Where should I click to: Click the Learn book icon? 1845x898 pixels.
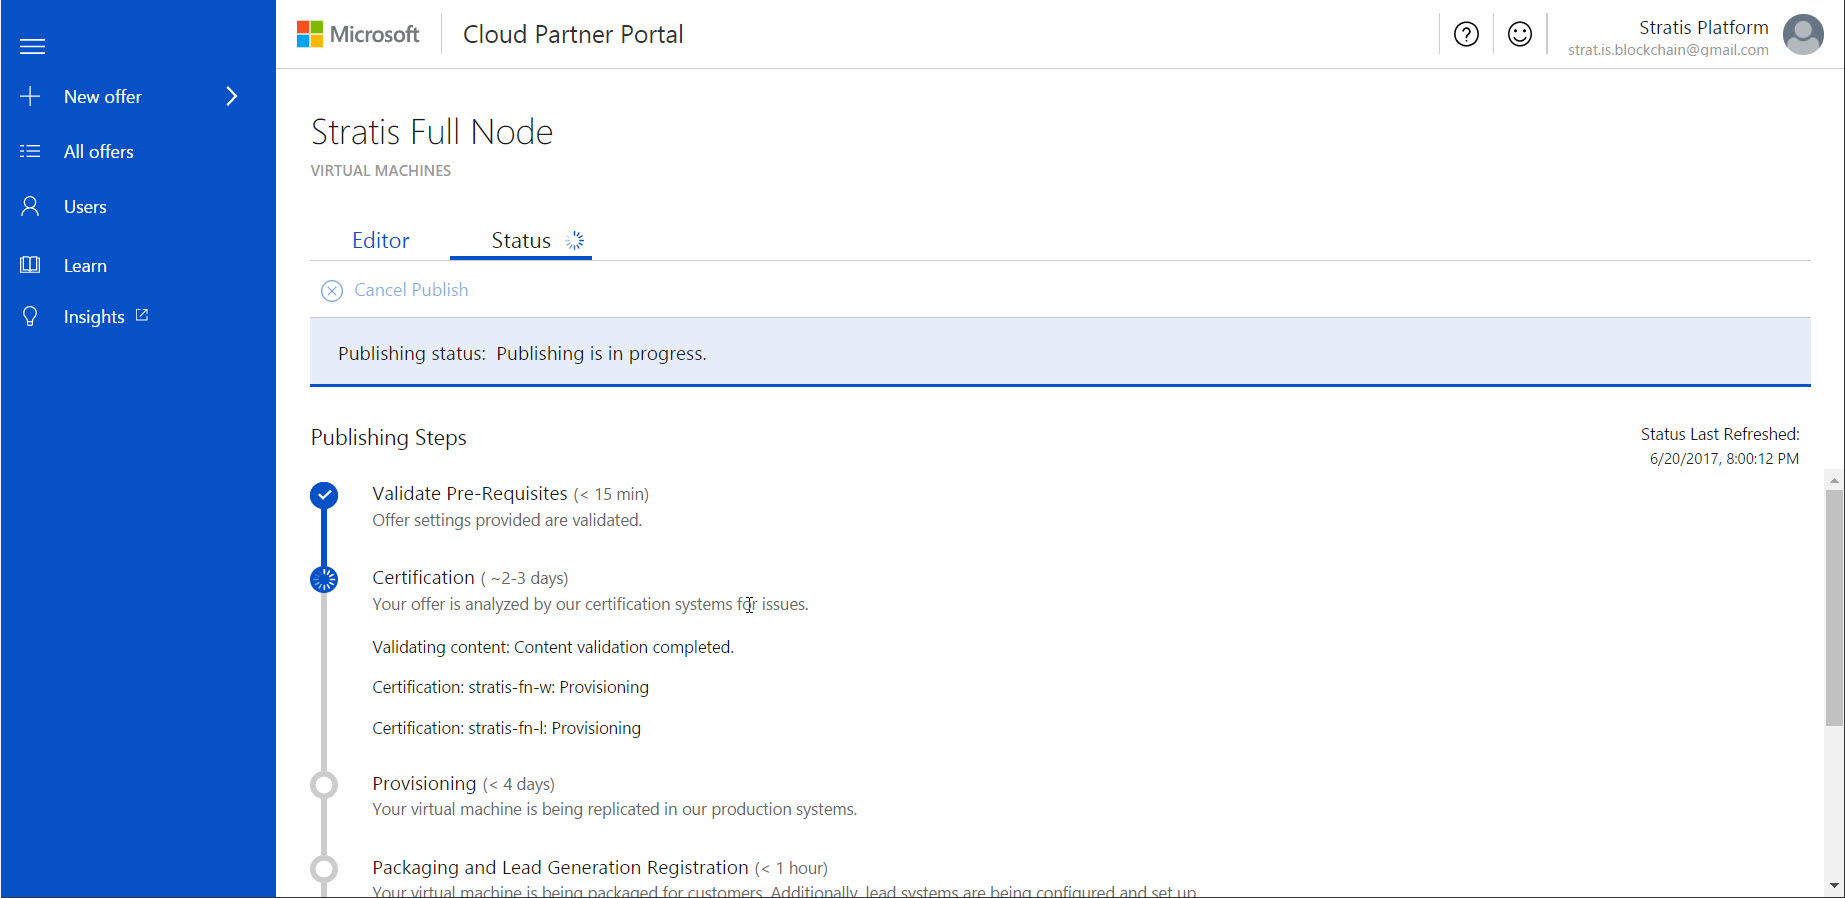30,265
